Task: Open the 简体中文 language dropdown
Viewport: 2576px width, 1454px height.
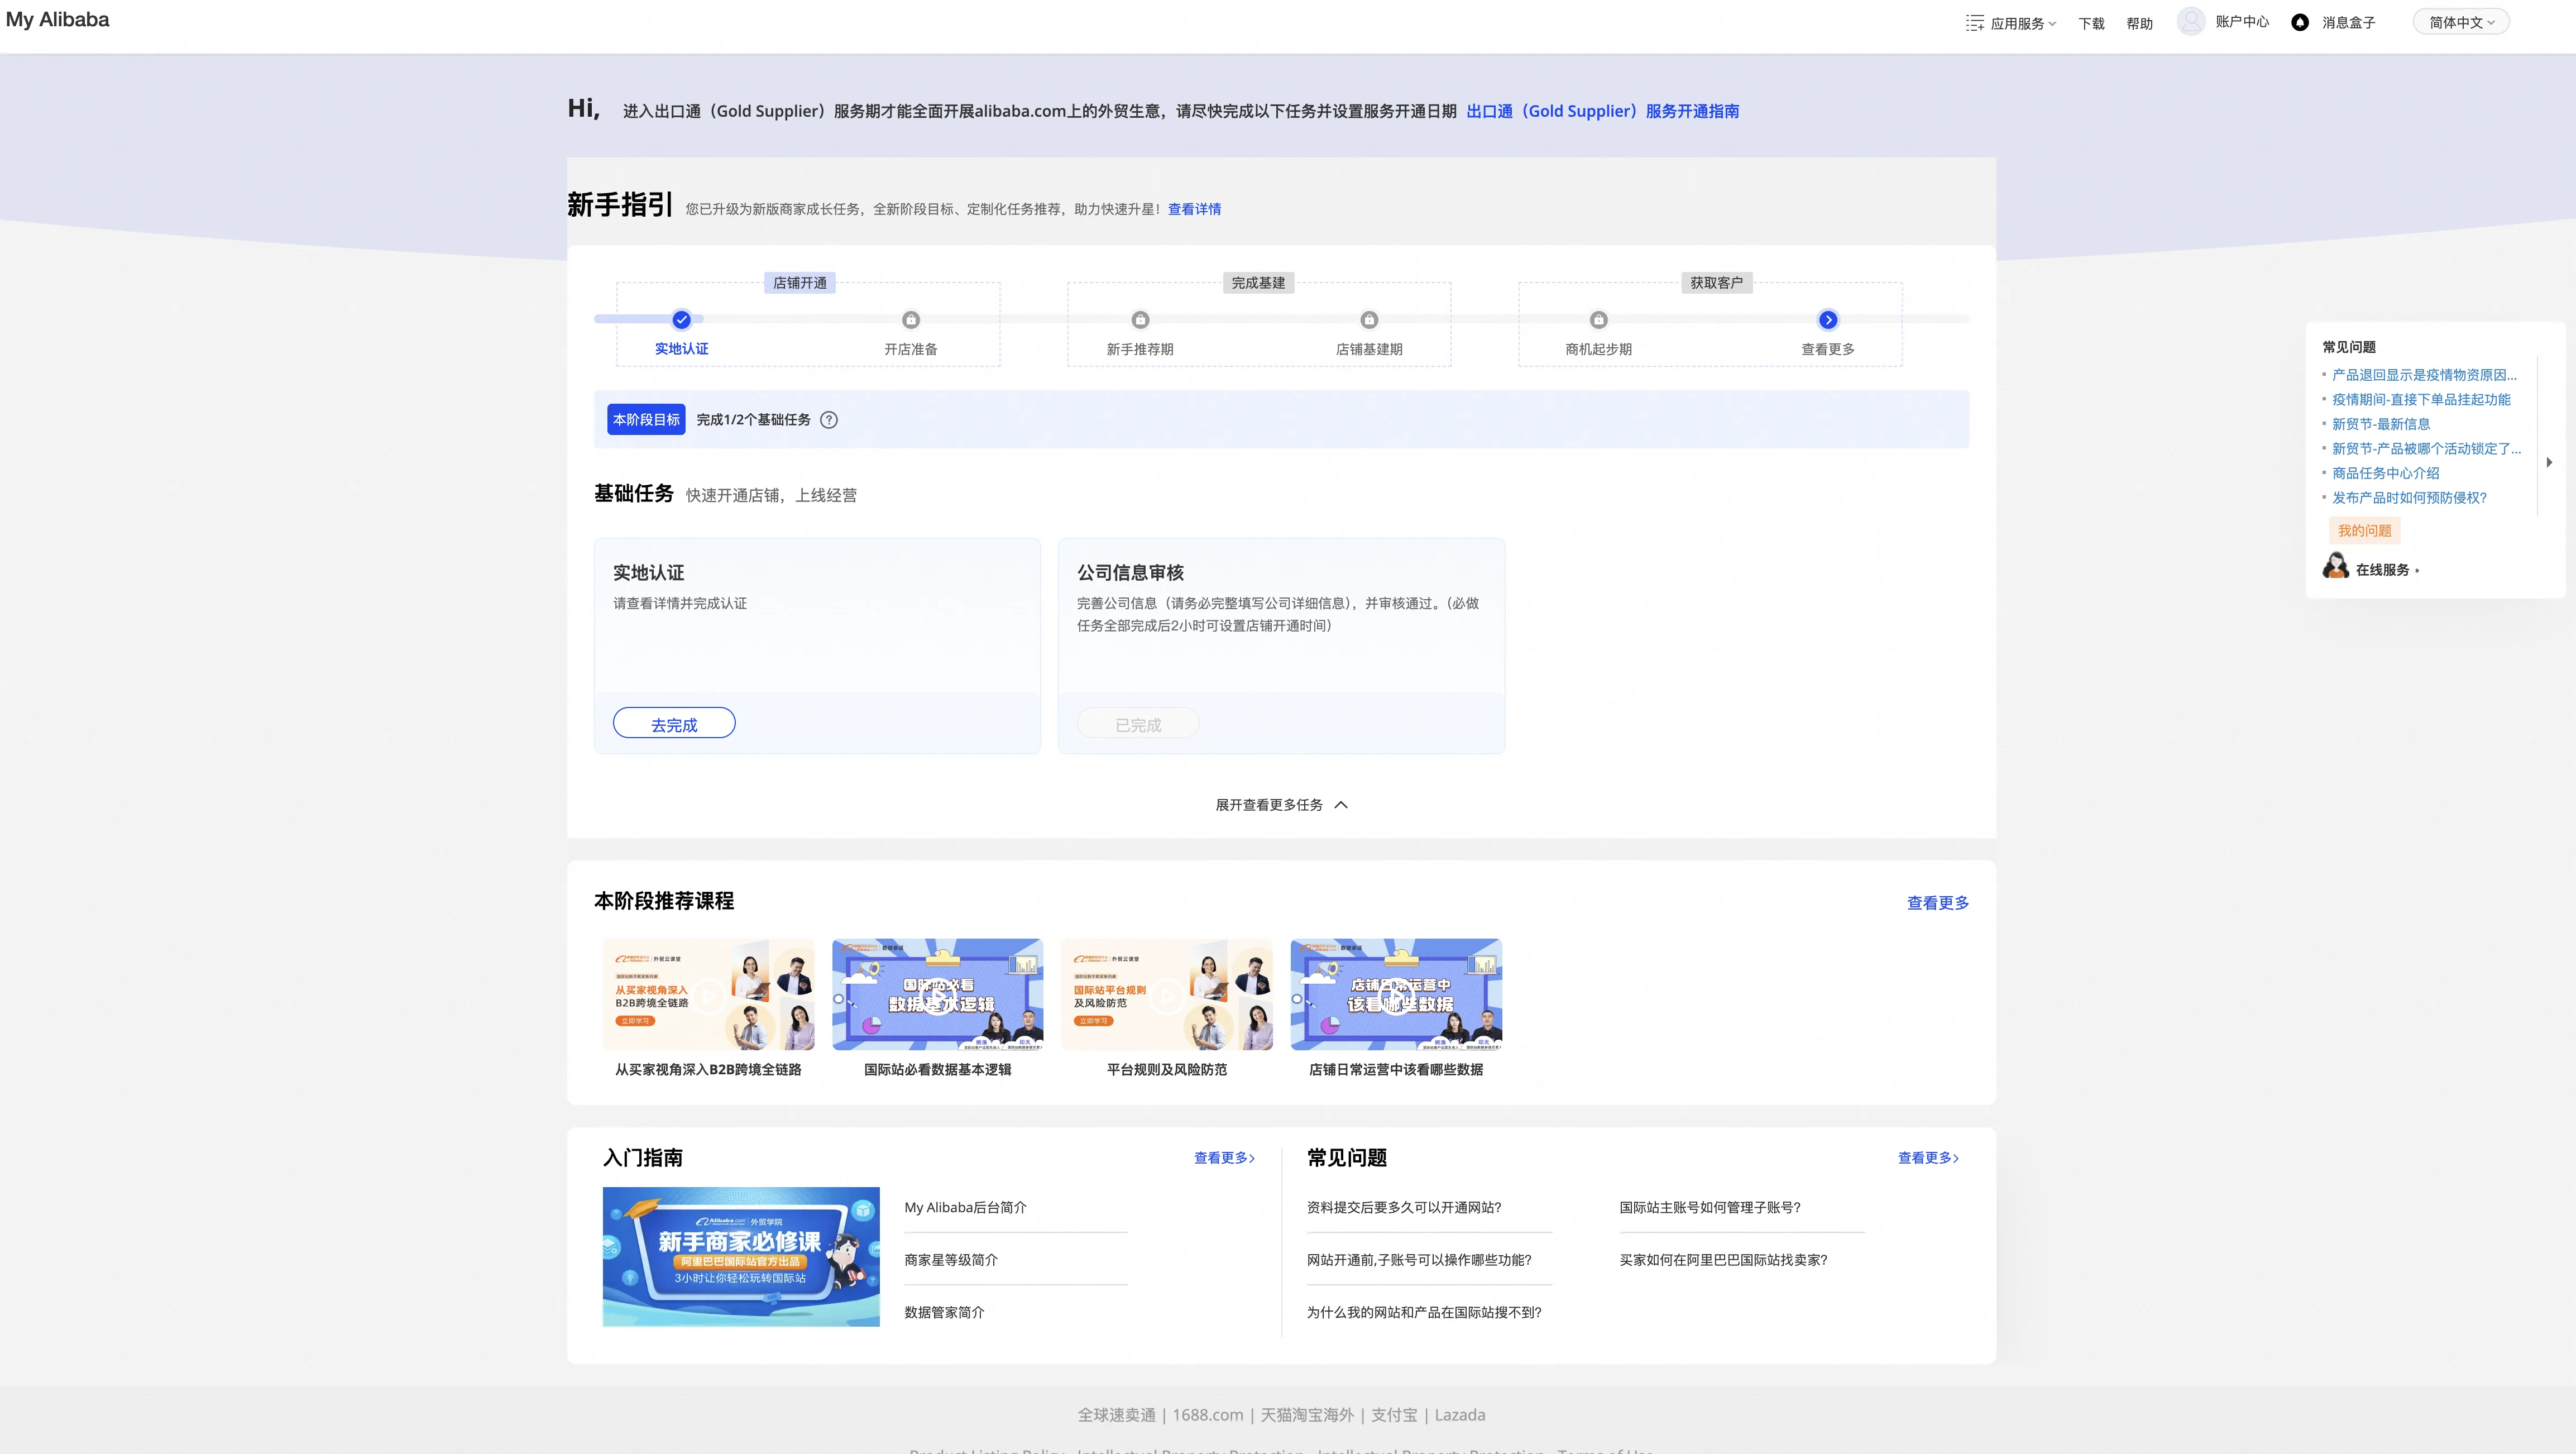Action: pos(2461,22)
